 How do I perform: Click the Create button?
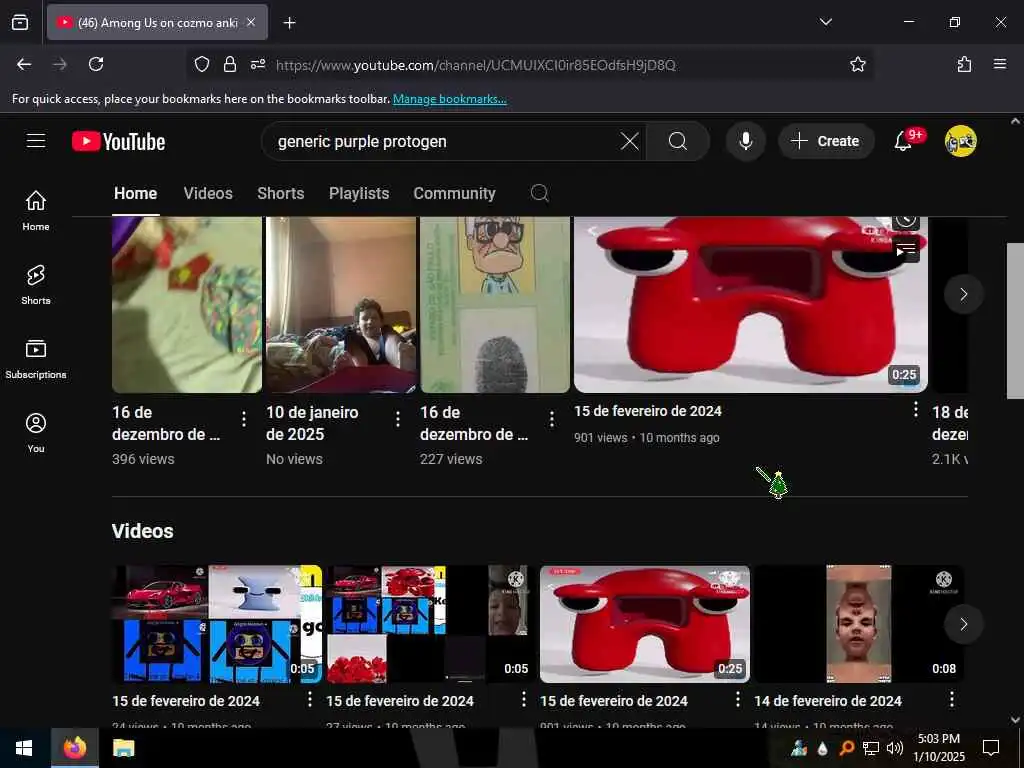(x=826, y=141)
